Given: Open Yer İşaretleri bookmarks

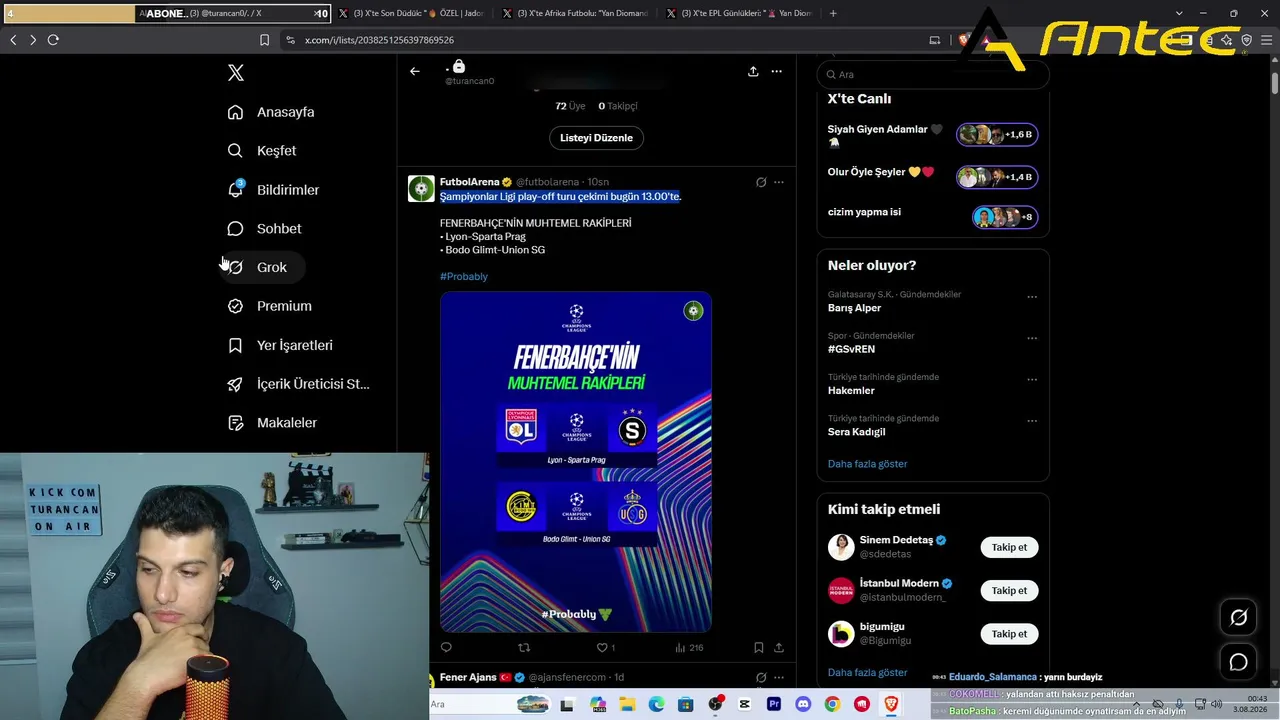Looking at the screenshot, I should [x=280, y=345].
